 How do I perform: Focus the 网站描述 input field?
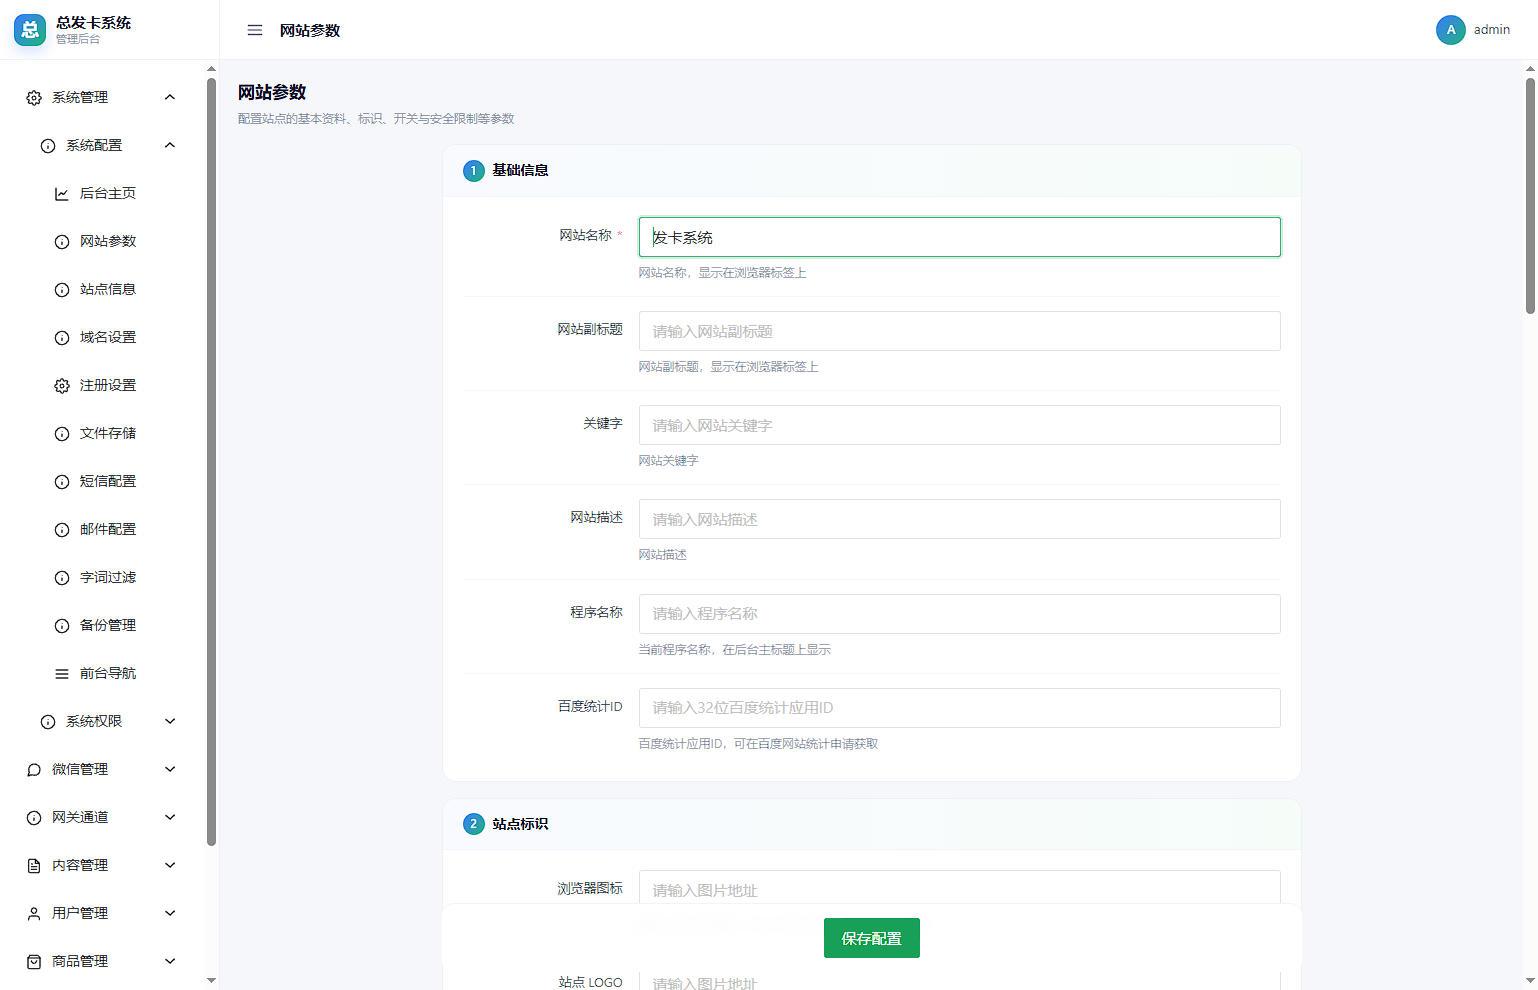(959, 519)
